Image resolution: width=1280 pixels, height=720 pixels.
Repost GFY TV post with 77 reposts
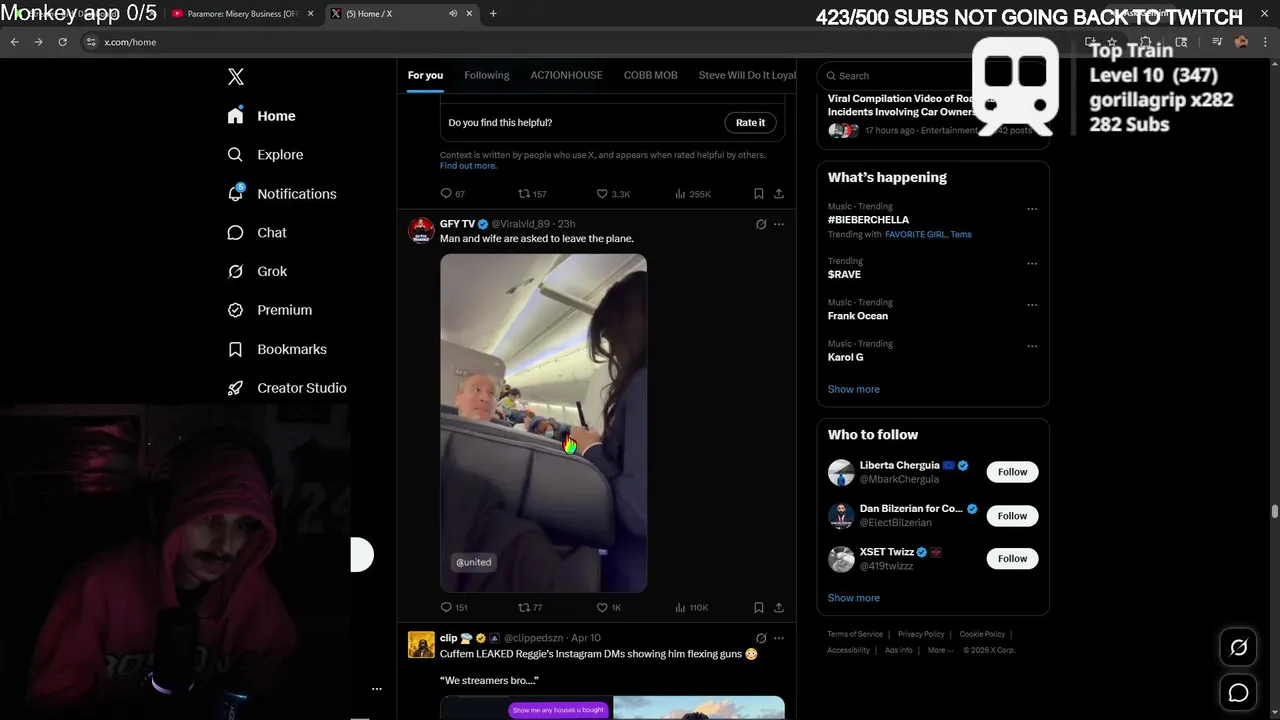[x=530, y=607]
